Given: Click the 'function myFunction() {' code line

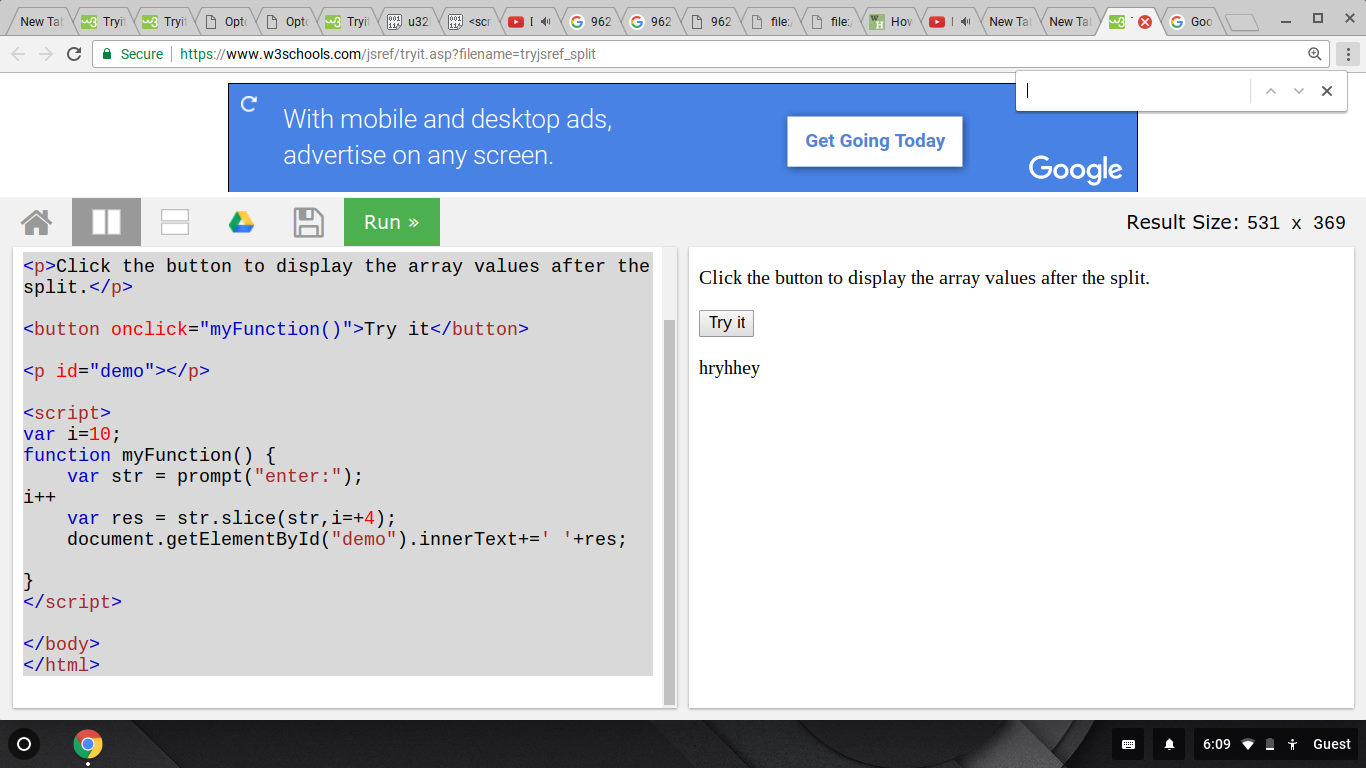Looking at the screenshot, I should (149, 455).
